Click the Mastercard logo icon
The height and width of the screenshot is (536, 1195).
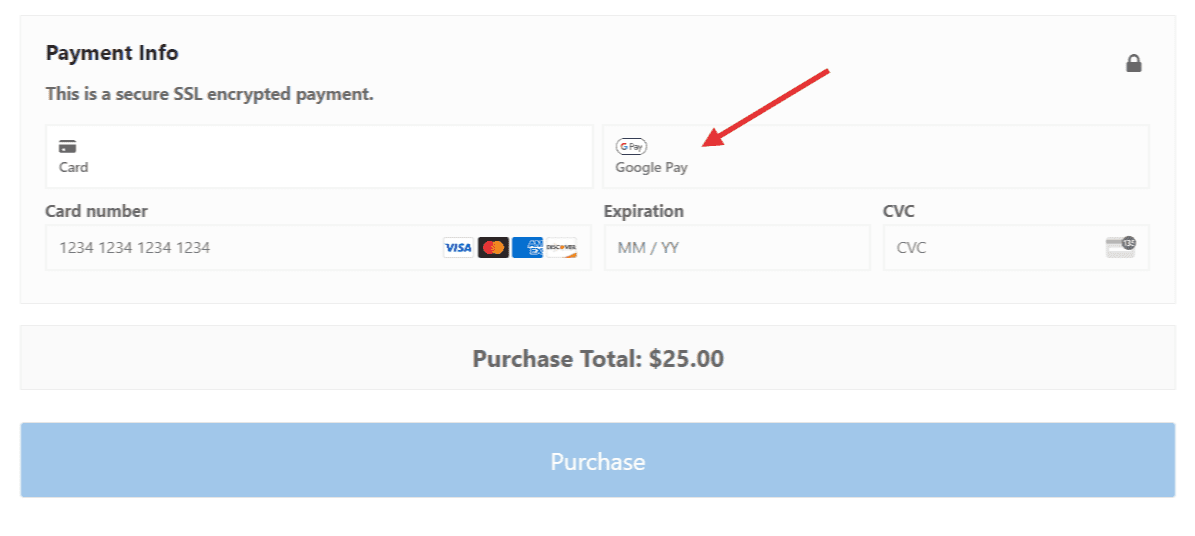point(493,248)
